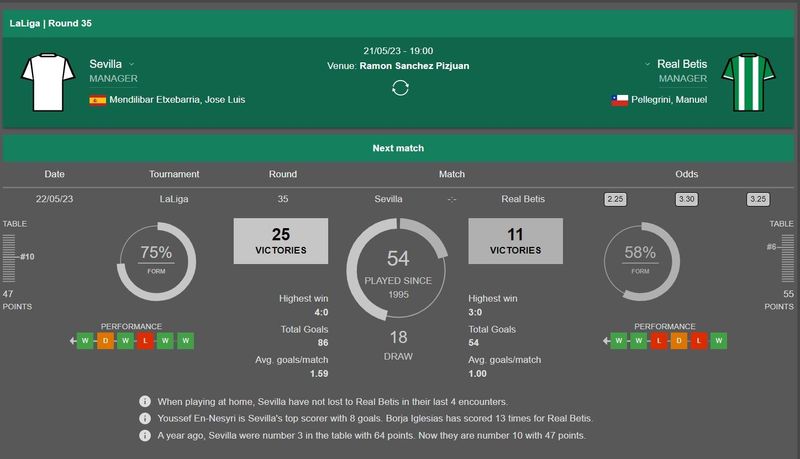Screen dimensions: 800x459
Task: Click Real Betis table position #6 marker
Action: 771,247
